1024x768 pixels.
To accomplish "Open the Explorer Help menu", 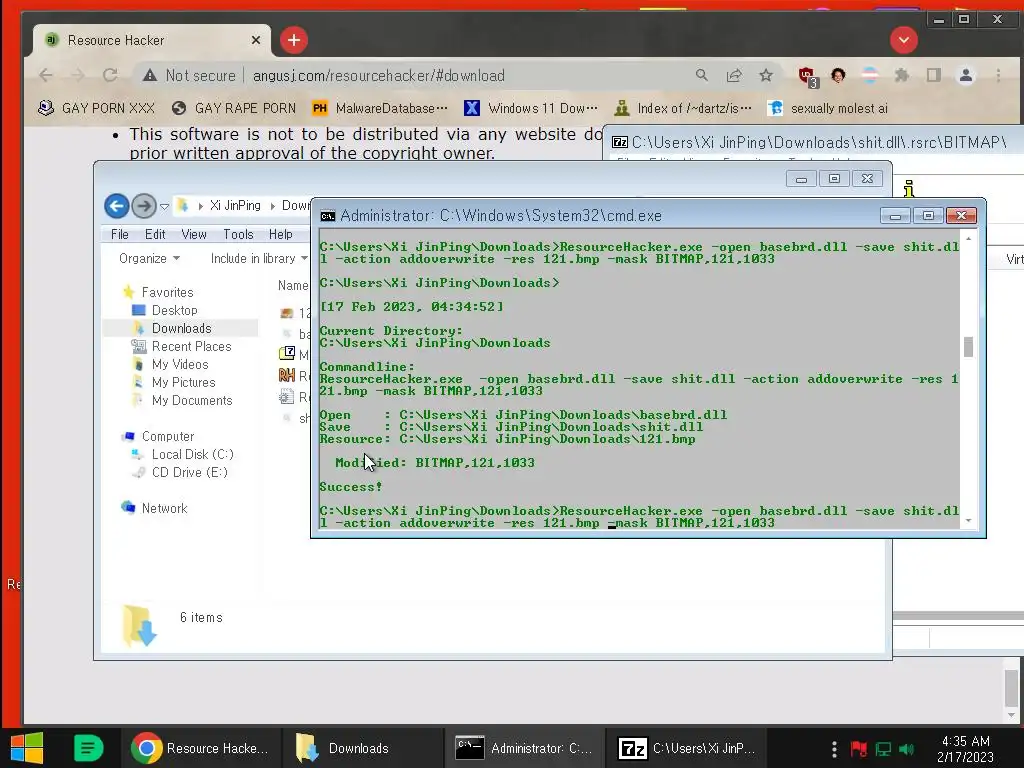I will pos(280,234).
